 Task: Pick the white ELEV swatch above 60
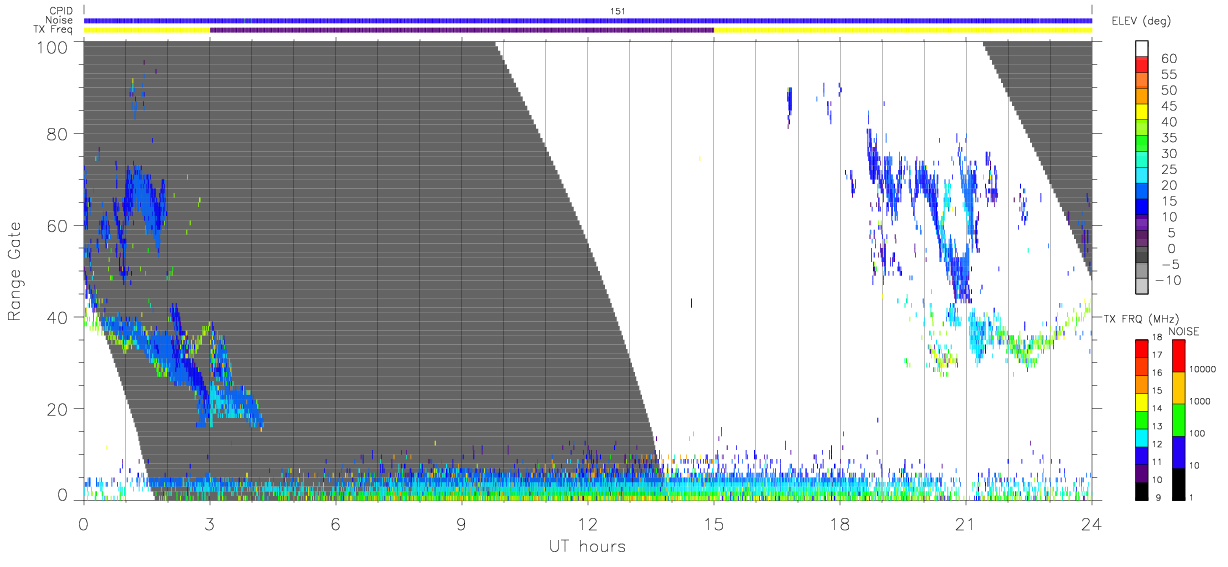click(x=1142, y=49)
